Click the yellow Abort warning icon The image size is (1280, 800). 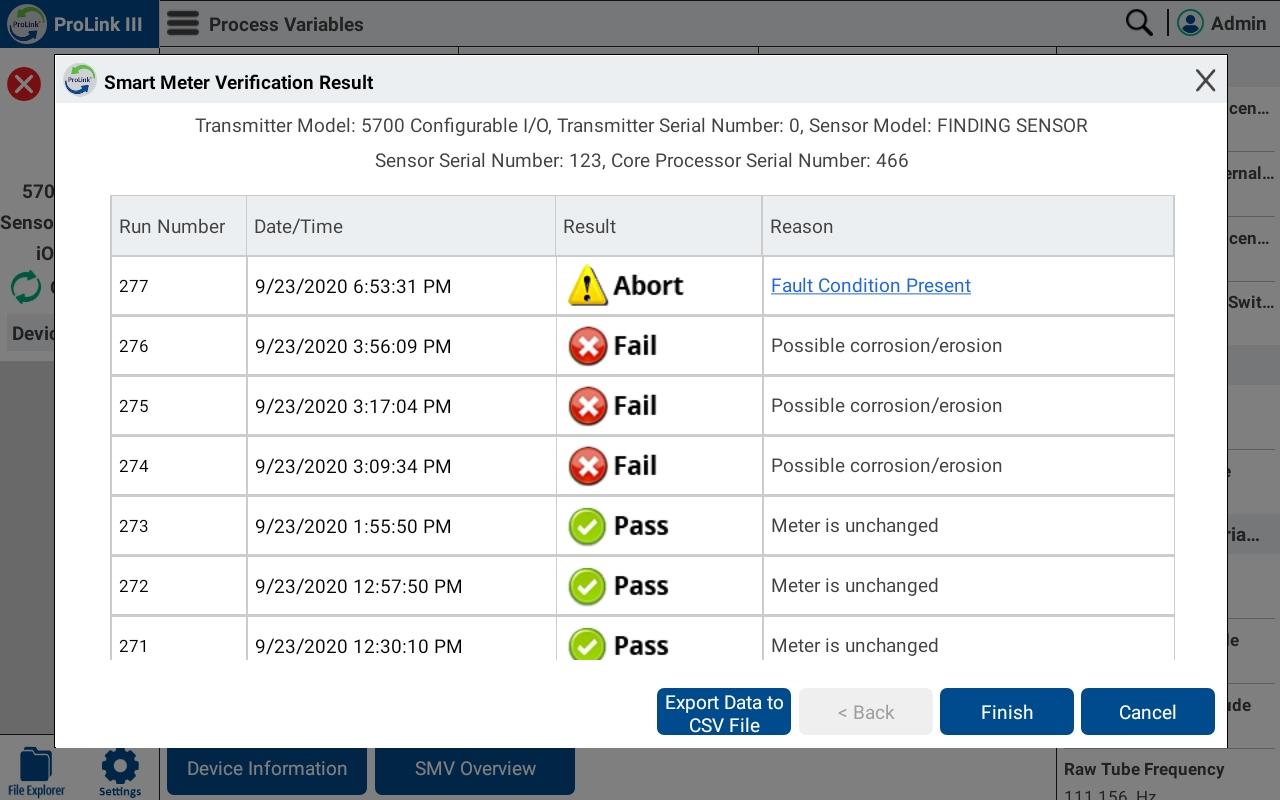pyautogui.click(x=587, y=286)
